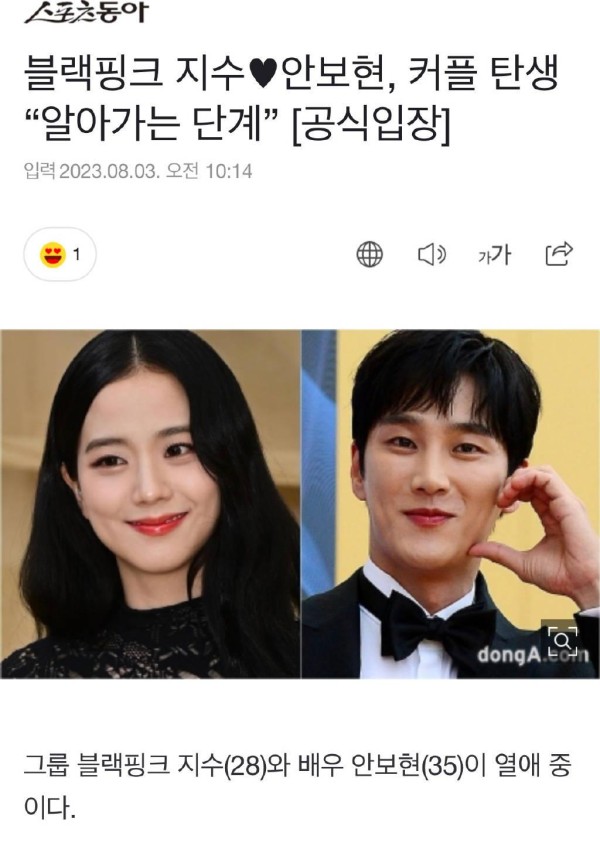Click the [공식입장] tag in the headline
This screenshot has height=846, width=600.
[370, 126]
